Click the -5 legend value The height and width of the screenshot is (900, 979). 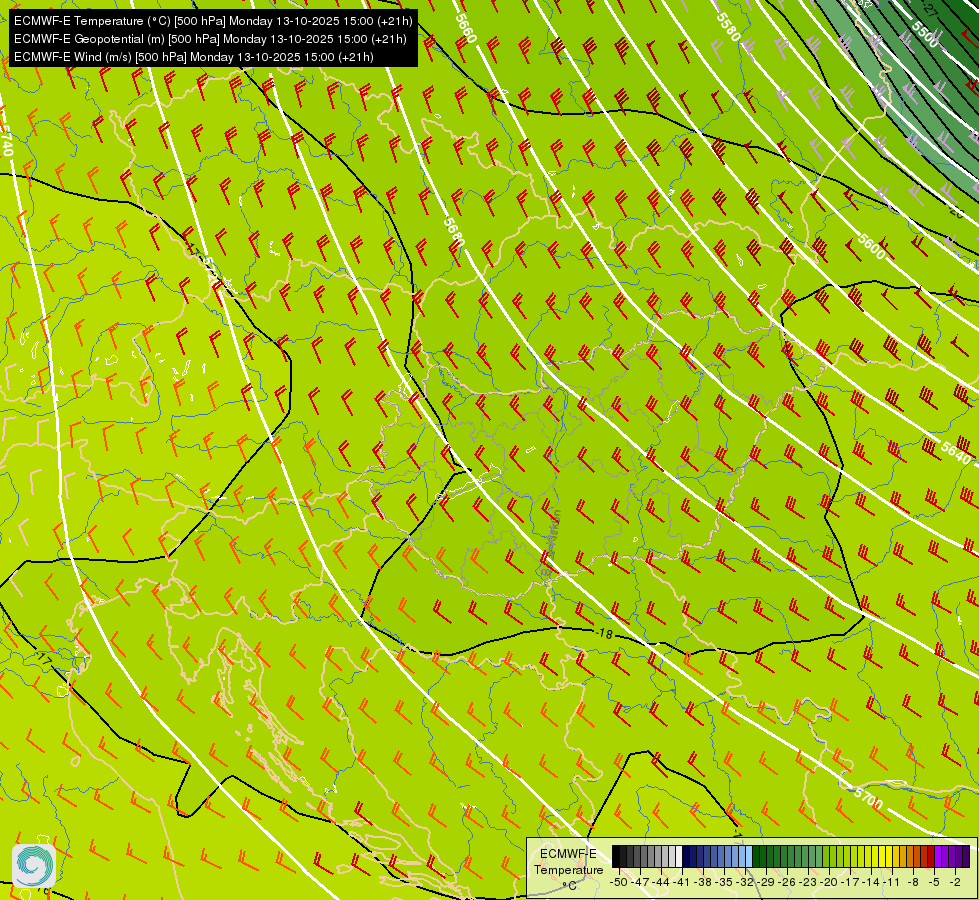(935, 882)
